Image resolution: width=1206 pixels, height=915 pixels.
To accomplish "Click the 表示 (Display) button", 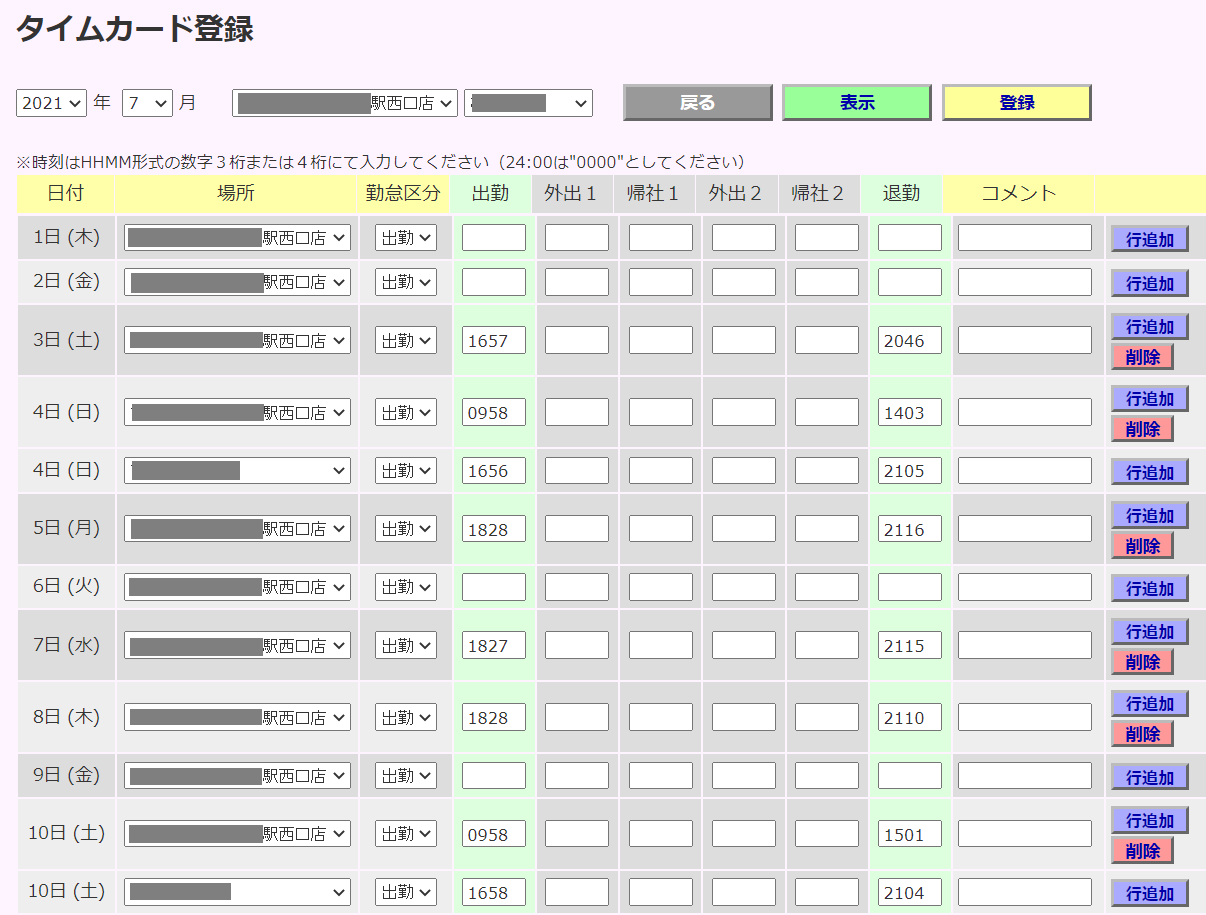I will [856, 102].
